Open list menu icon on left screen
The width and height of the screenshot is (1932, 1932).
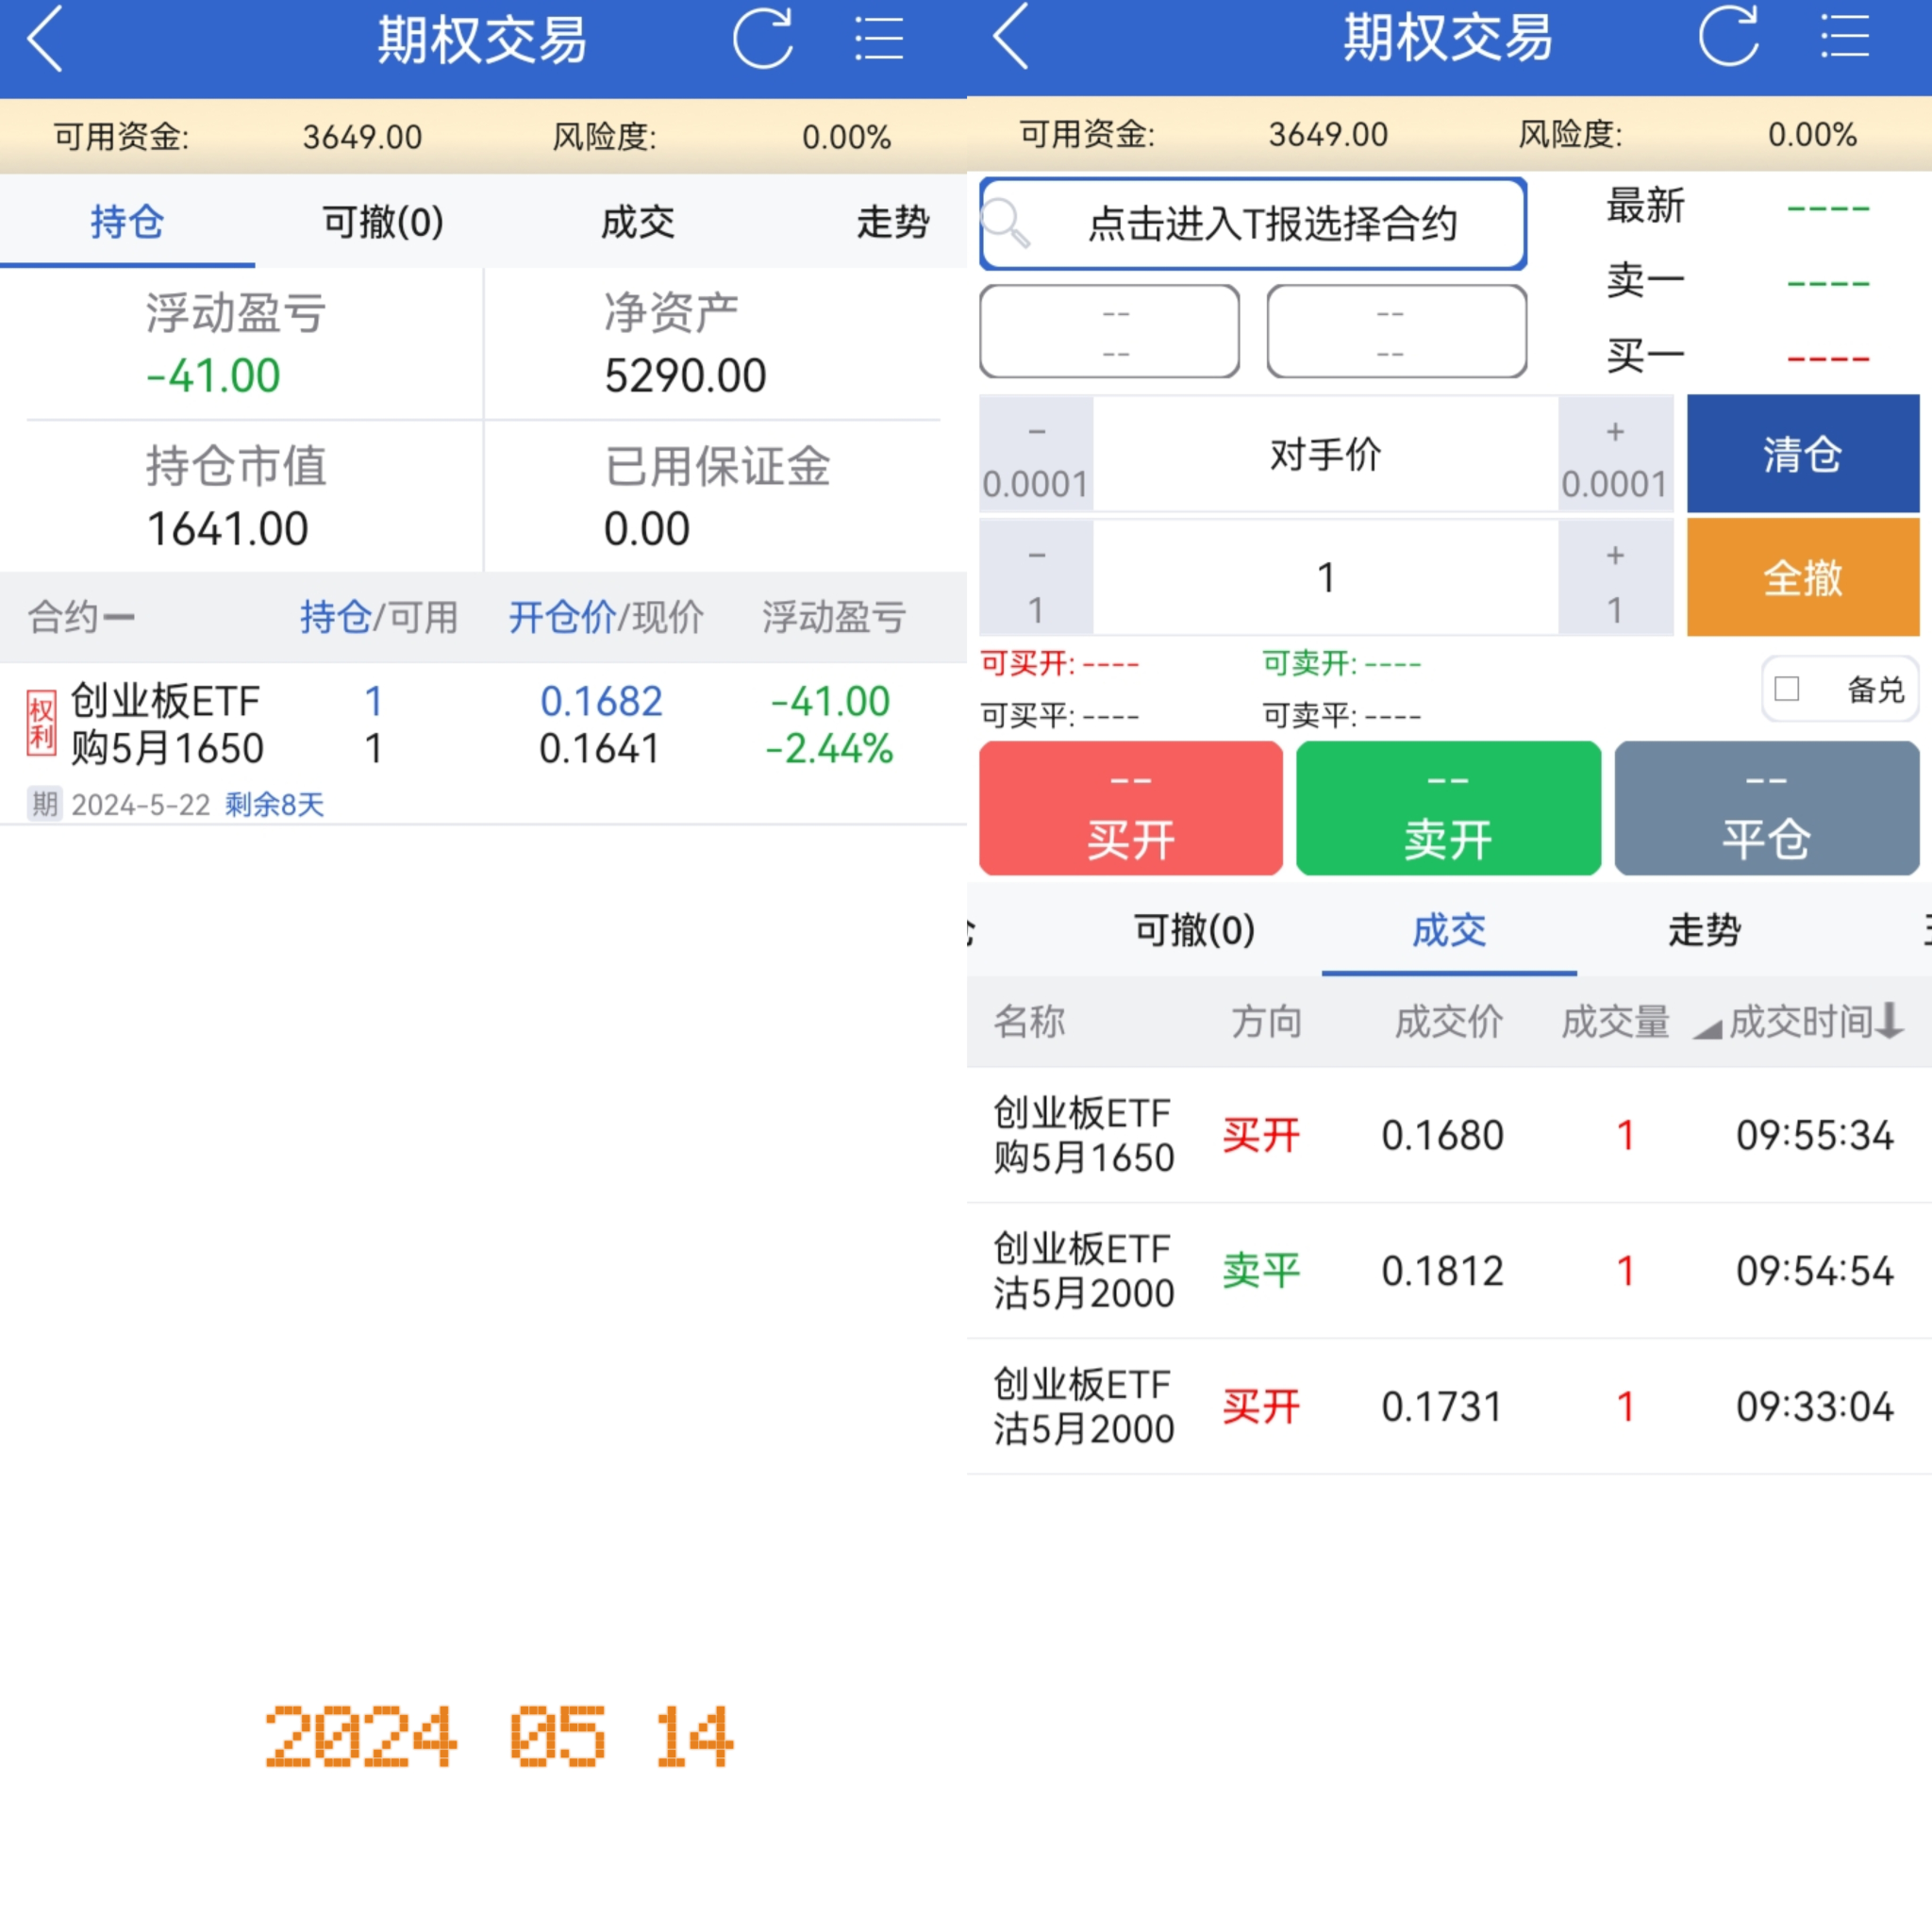pos(878,40)
